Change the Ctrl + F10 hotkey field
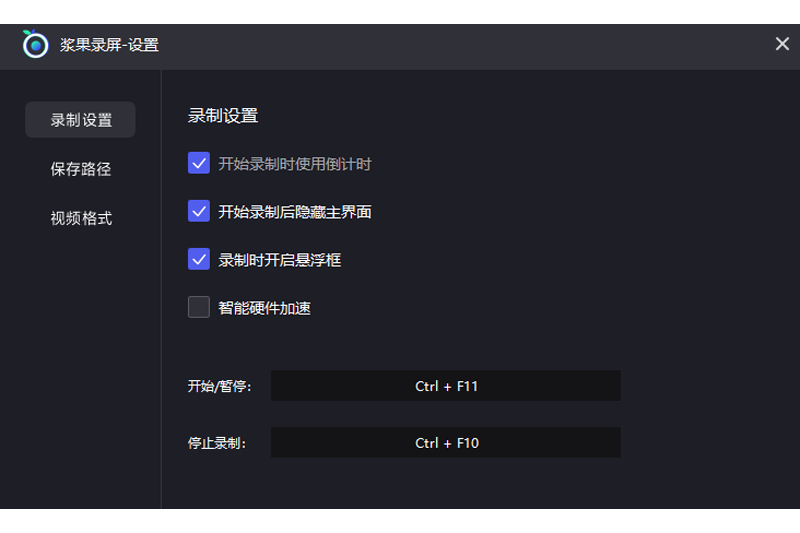The height and width of the screenshot is (533, 800). pyautogui.click(x=446, y=442)
